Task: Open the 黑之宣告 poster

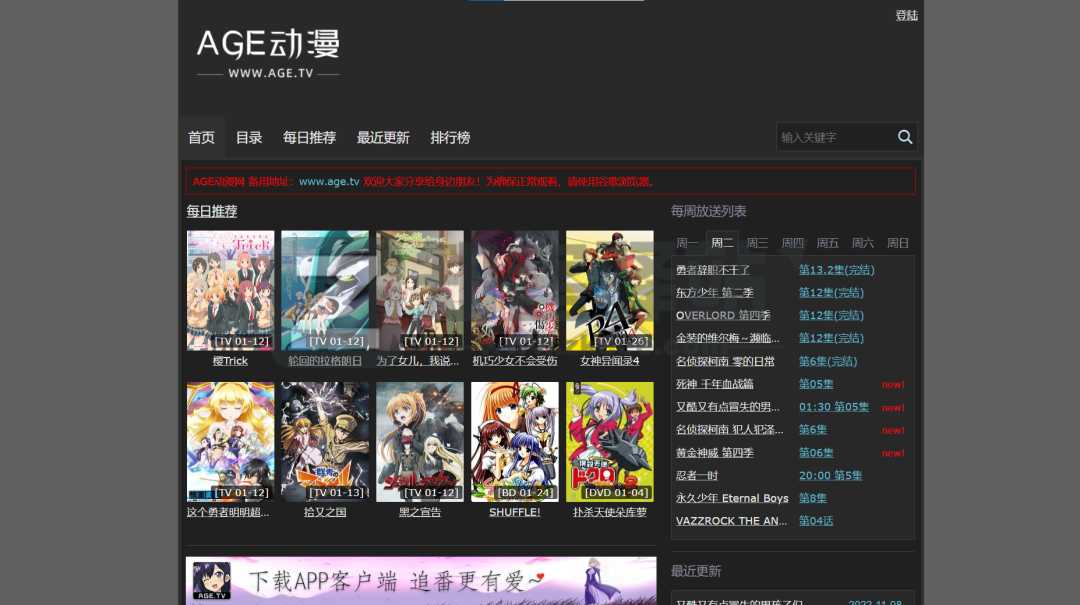Action: (419, 441)
